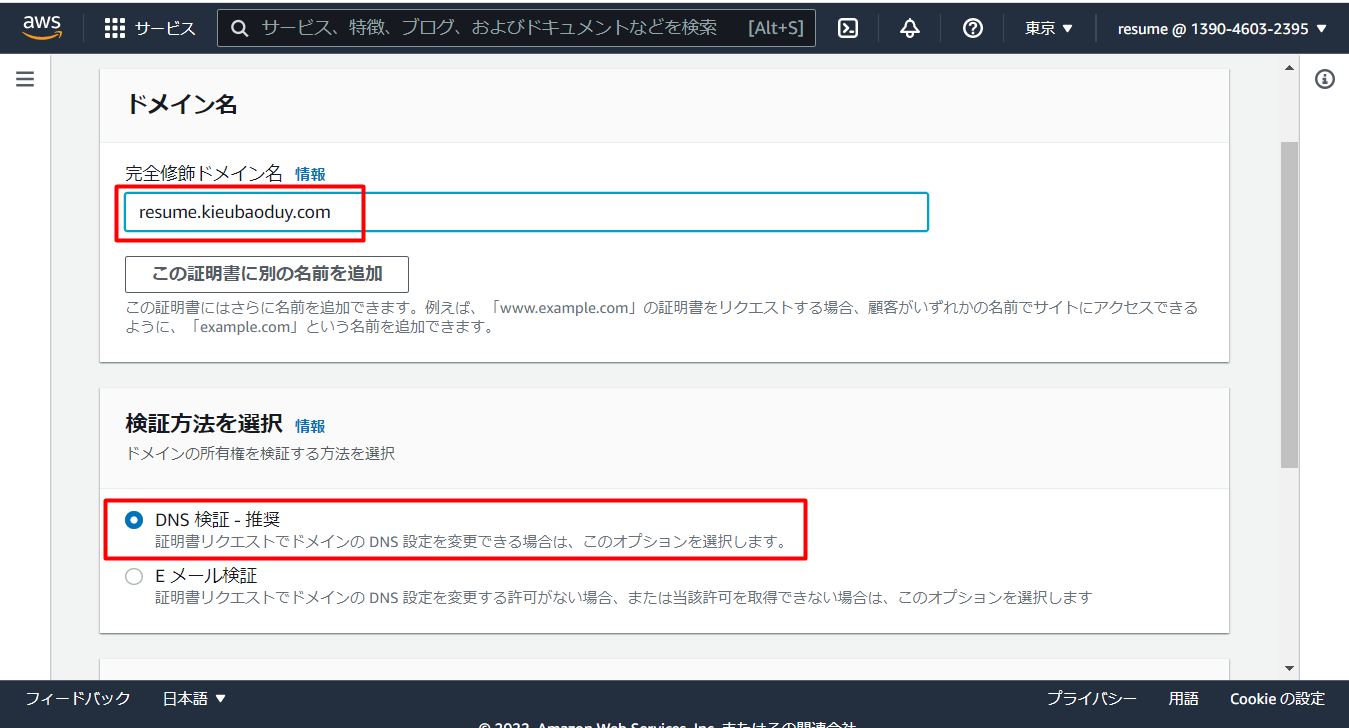Expand the 東京 region dropdown
Image resolution: width=1349 pixels, height=728 pixels.
pyautogui.click(x=1049, y=28)
